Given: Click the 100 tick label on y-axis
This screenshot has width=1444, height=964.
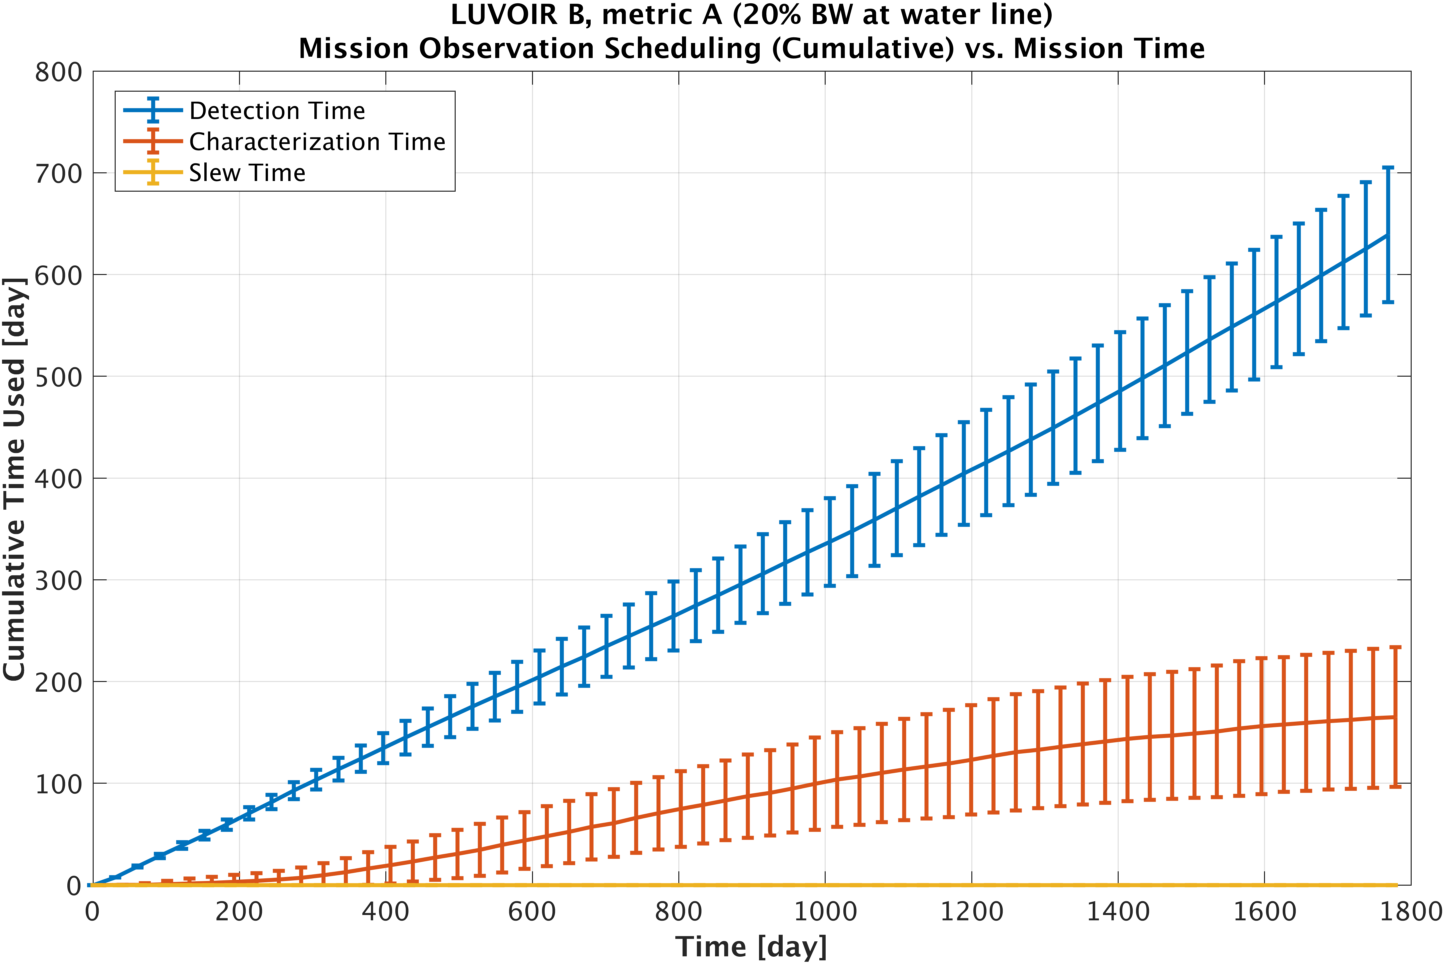Looking at the screenshot, I should (x=58, y=784).
